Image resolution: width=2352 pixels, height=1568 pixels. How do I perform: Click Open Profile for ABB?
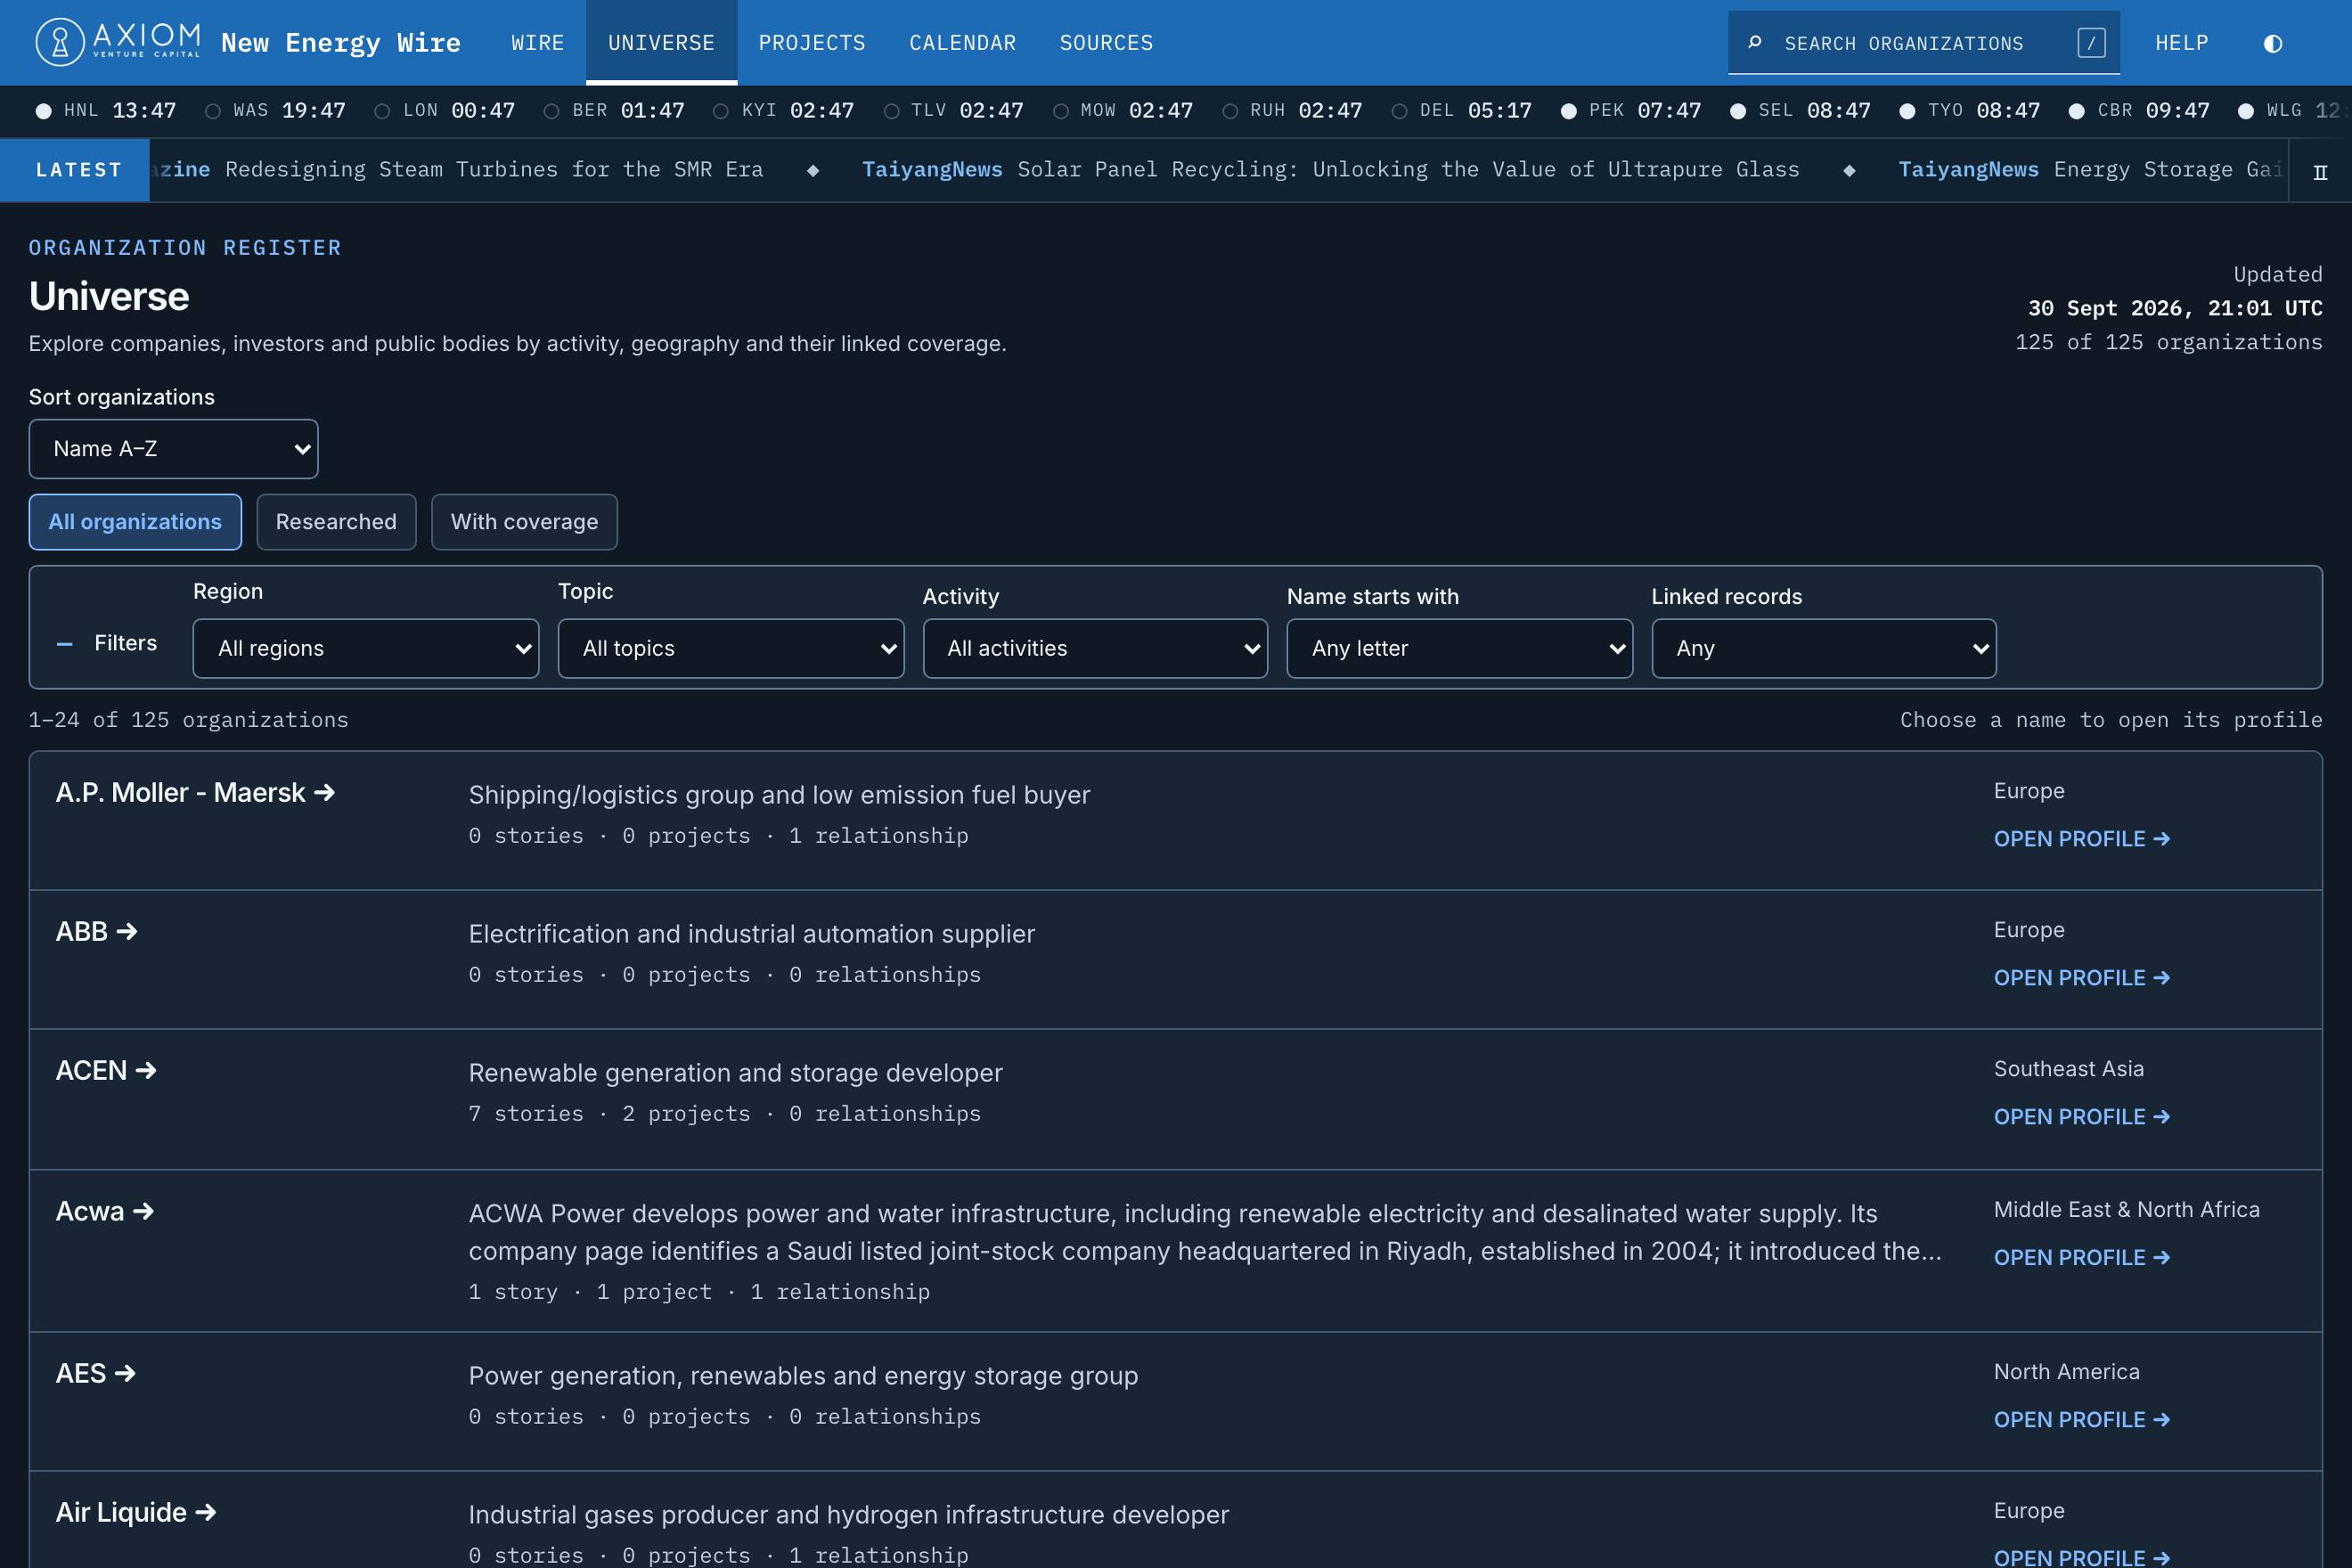pos(2082,978)
